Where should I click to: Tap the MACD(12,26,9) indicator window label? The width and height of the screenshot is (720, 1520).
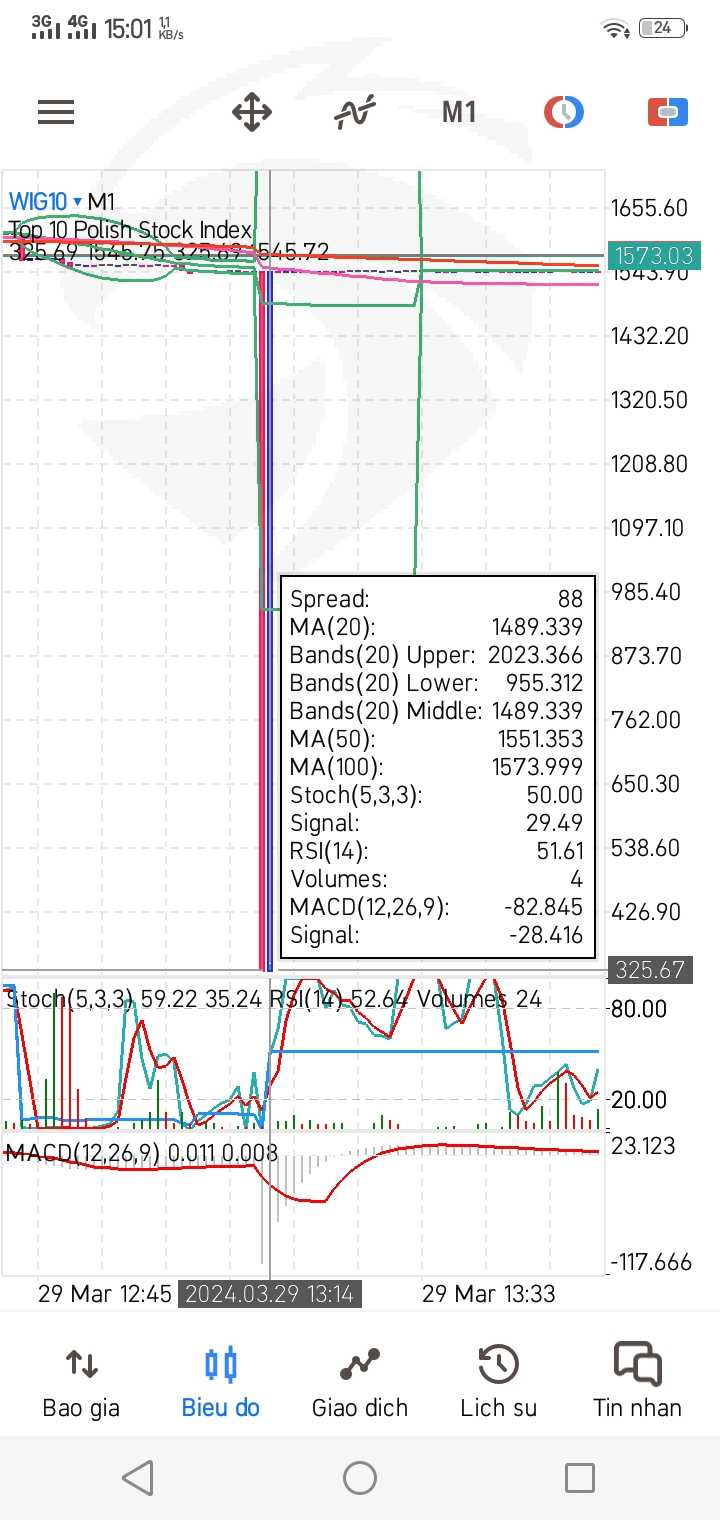coord(82,1153)
